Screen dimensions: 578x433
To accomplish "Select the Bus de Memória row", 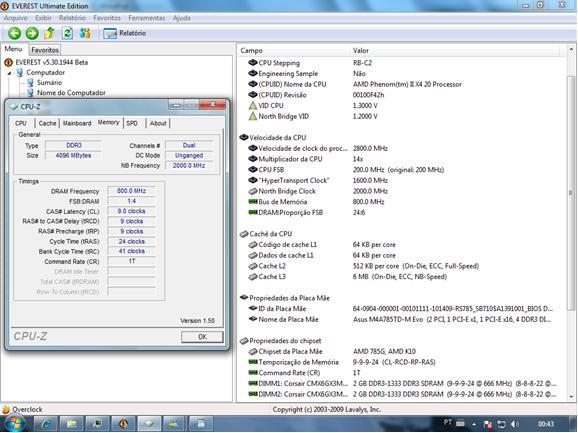I will point(401,202).
